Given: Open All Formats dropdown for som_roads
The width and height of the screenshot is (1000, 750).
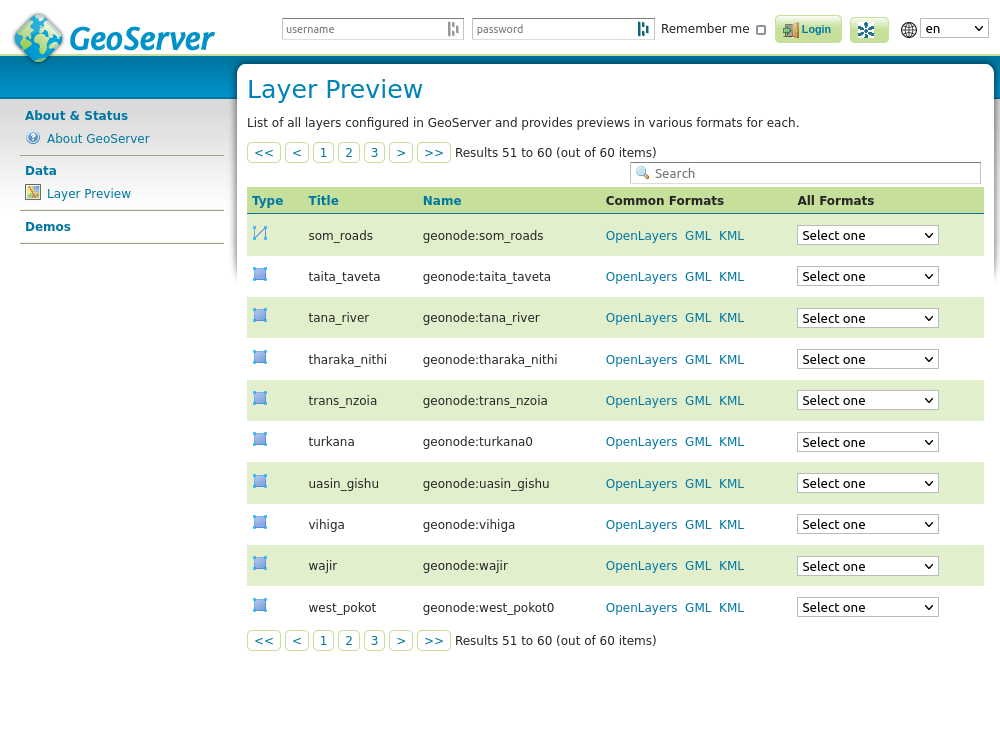Looking at the screenshot, I should (867, 235).
